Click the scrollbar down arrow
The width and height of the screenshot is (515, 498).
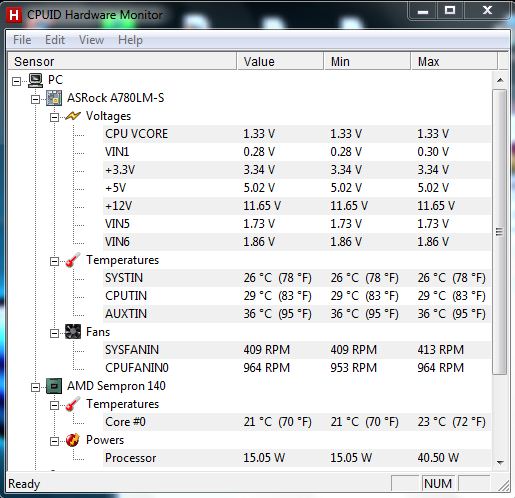[500, 462]
